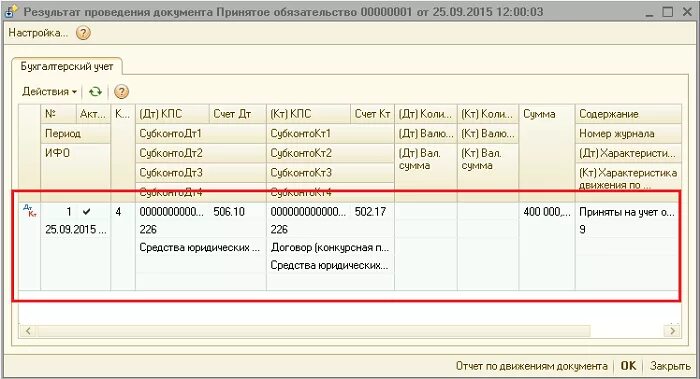Select the date cell 25.09.2015 ...

[x=75, y=229]
